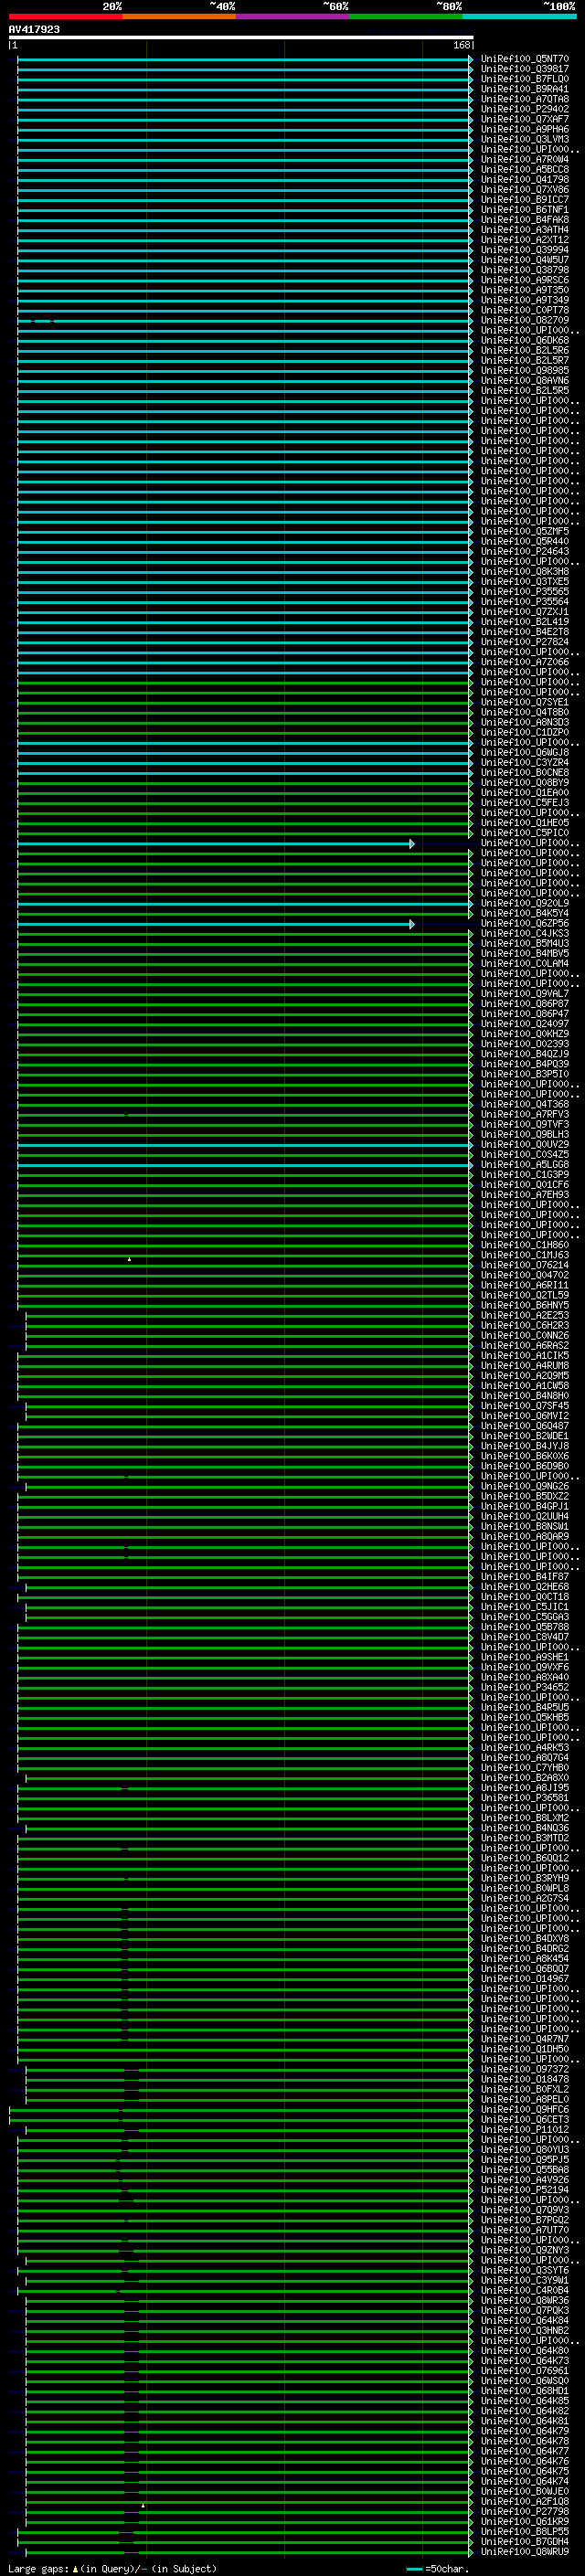Open hit UniRef100_Q6DK68
585x2576 pixels.
coord(525,340)
